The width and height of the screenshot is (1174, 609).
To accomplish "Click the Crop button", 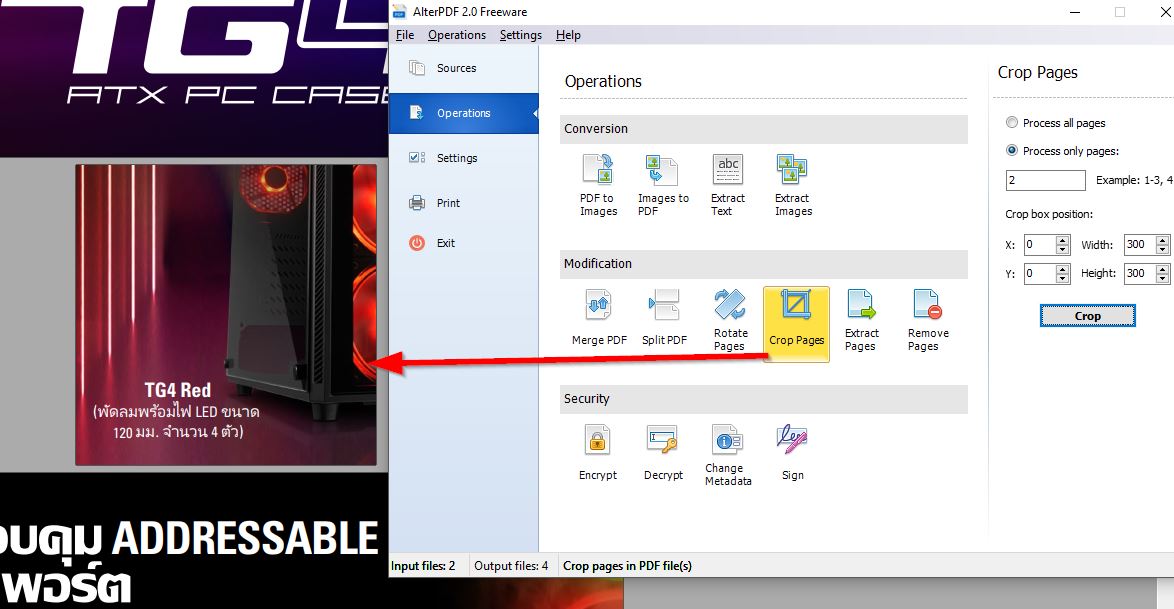I will [1087, 316].
